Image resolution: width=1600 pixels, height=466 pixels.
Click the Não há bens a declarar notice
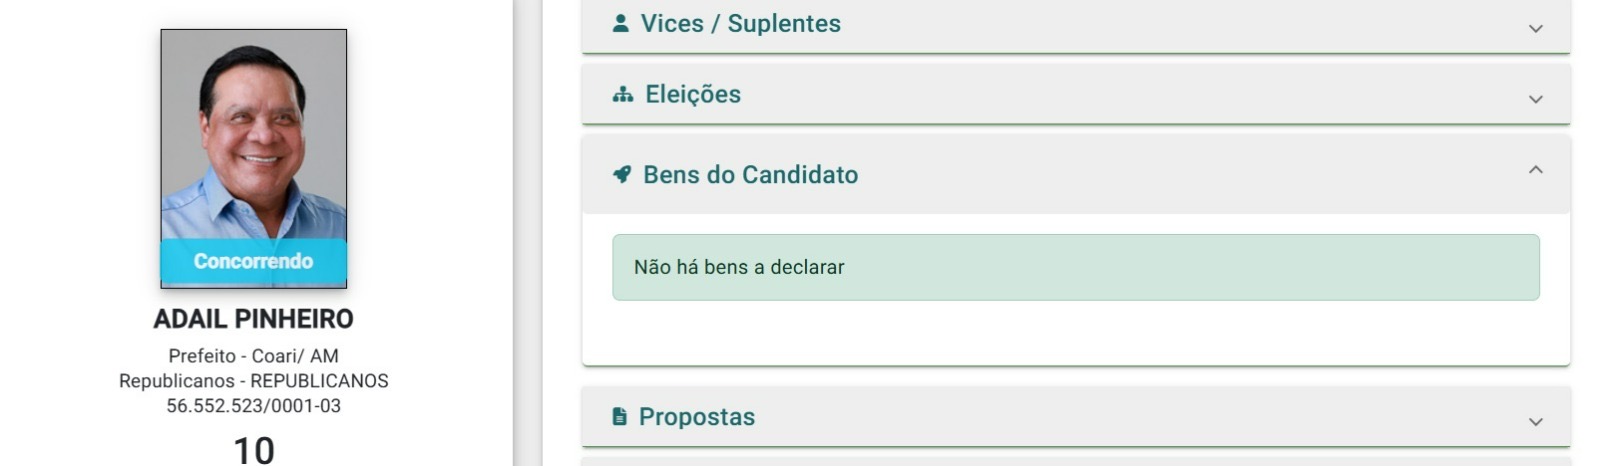click(x=1076, y=267)
